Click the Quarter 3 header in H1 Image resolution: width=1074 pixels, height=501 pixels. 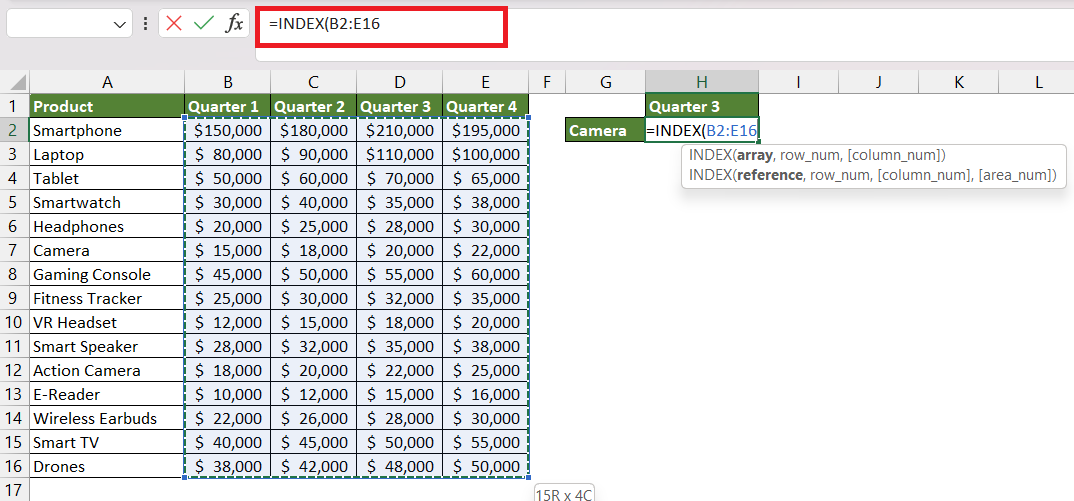[701, 106]
